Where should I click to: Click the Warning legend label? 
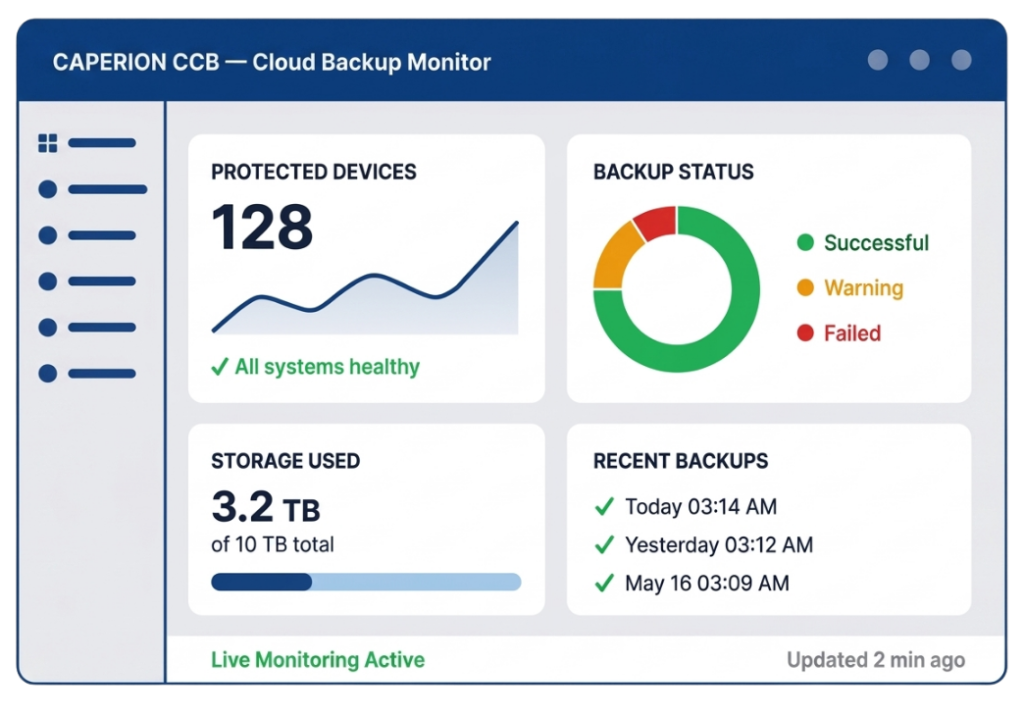tap(863, 287)
